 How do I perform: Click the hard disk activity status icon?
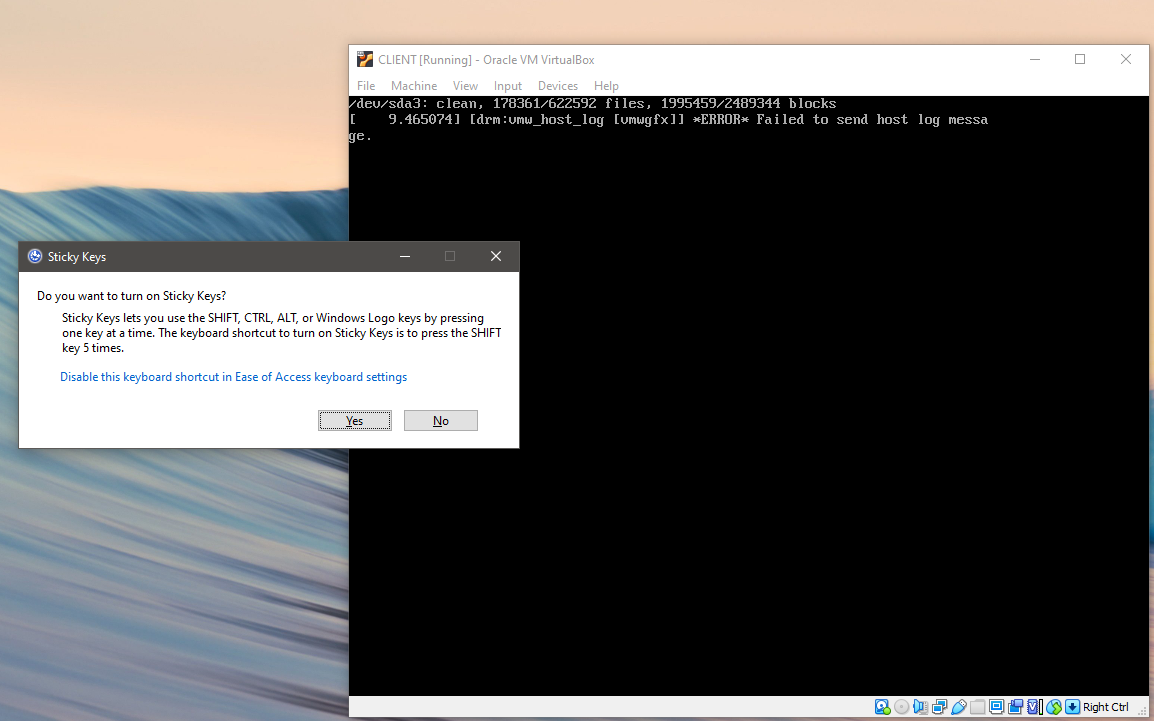point(883,707)
